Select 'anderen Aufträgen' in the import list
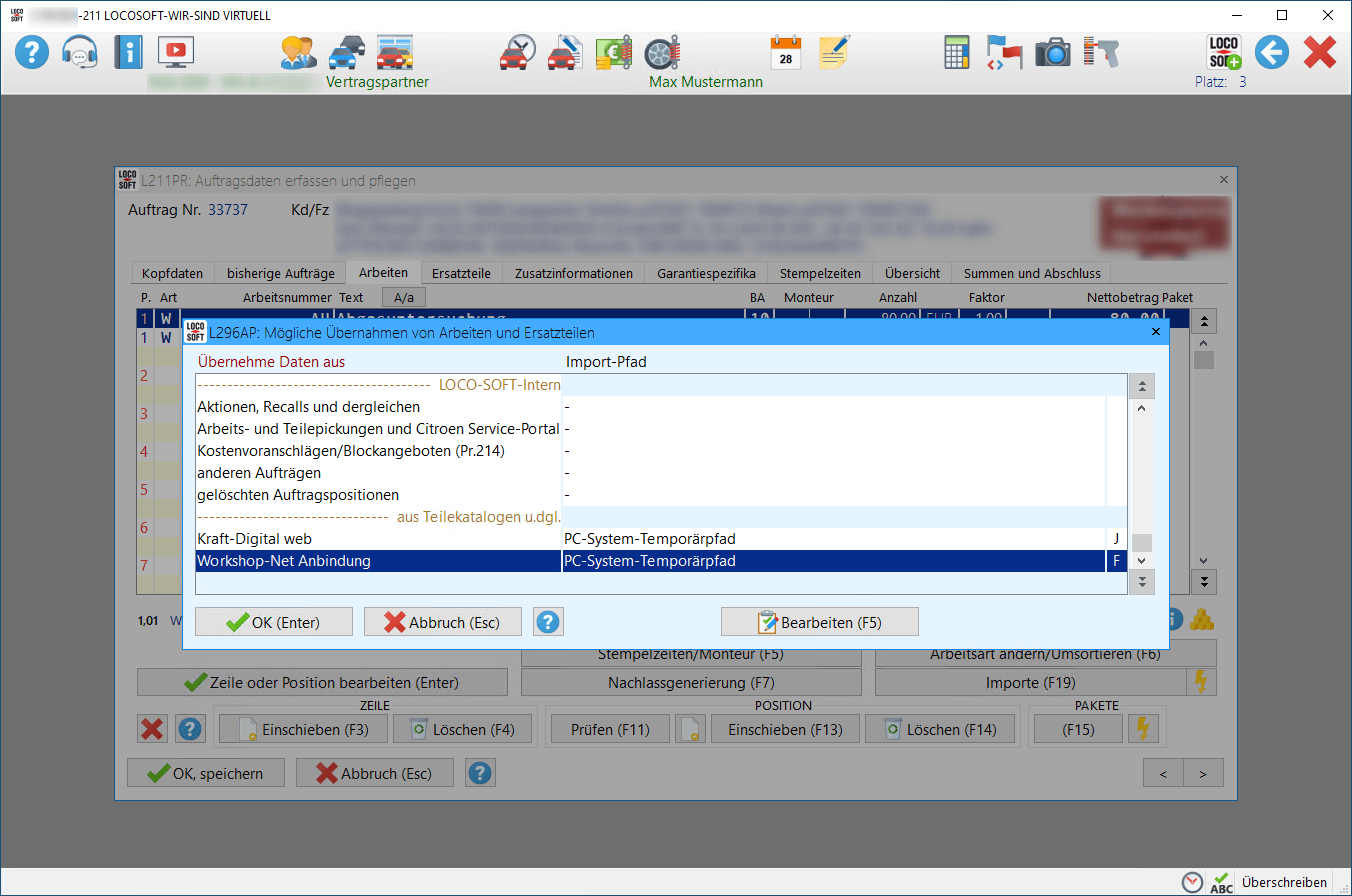Image resolution: width=1352 pixels, height=896 pixels. tap(378, 473)
